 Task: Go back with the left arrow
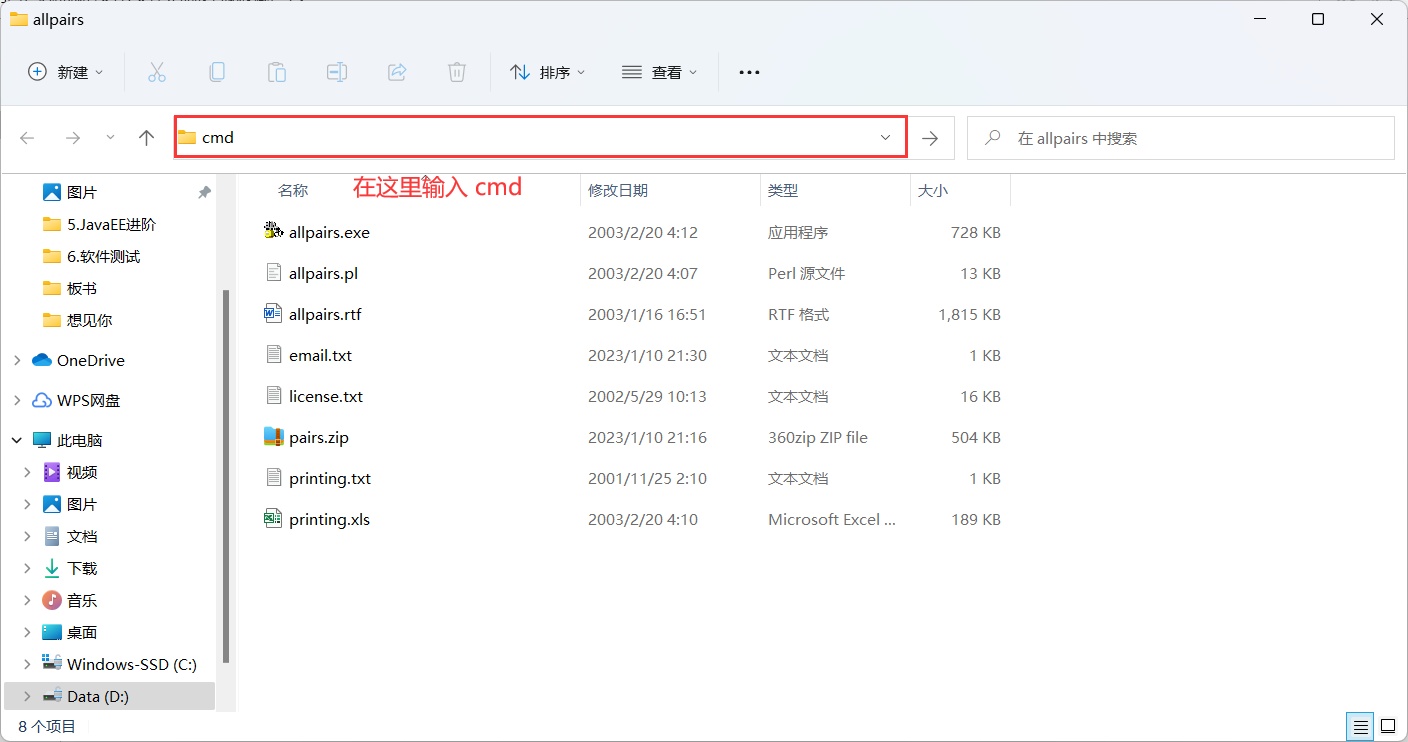click(x=28, y=138)
